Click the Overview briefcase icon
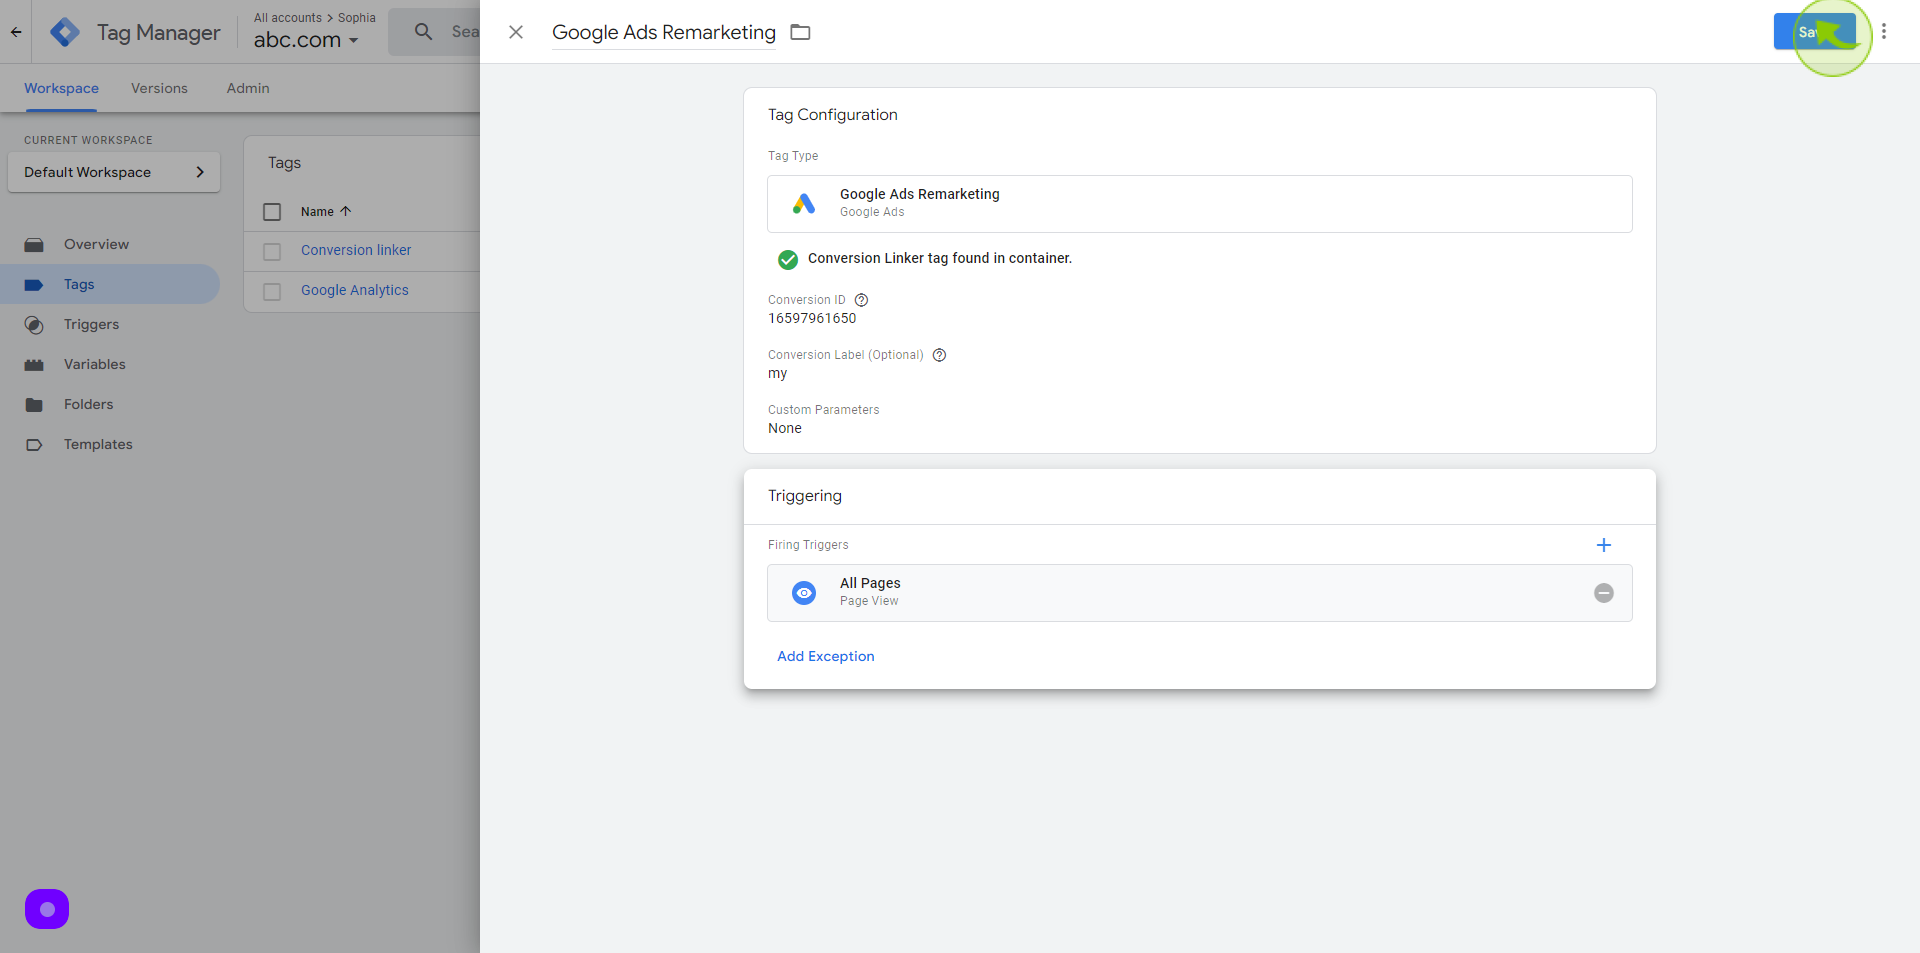Viewport: 1920px width, 953px height. [x=34, y=245]
